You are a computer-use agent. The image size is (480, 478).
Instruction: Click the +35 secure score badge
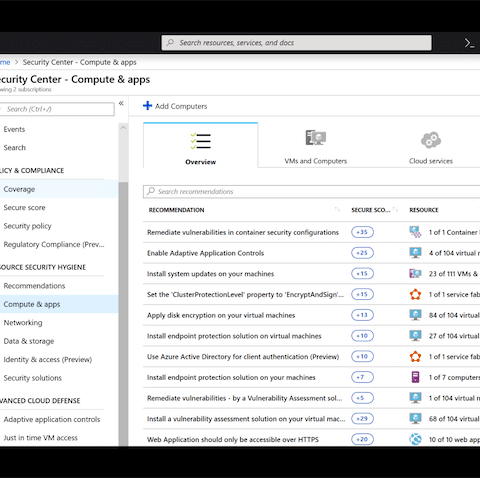[x=362, y=232]
